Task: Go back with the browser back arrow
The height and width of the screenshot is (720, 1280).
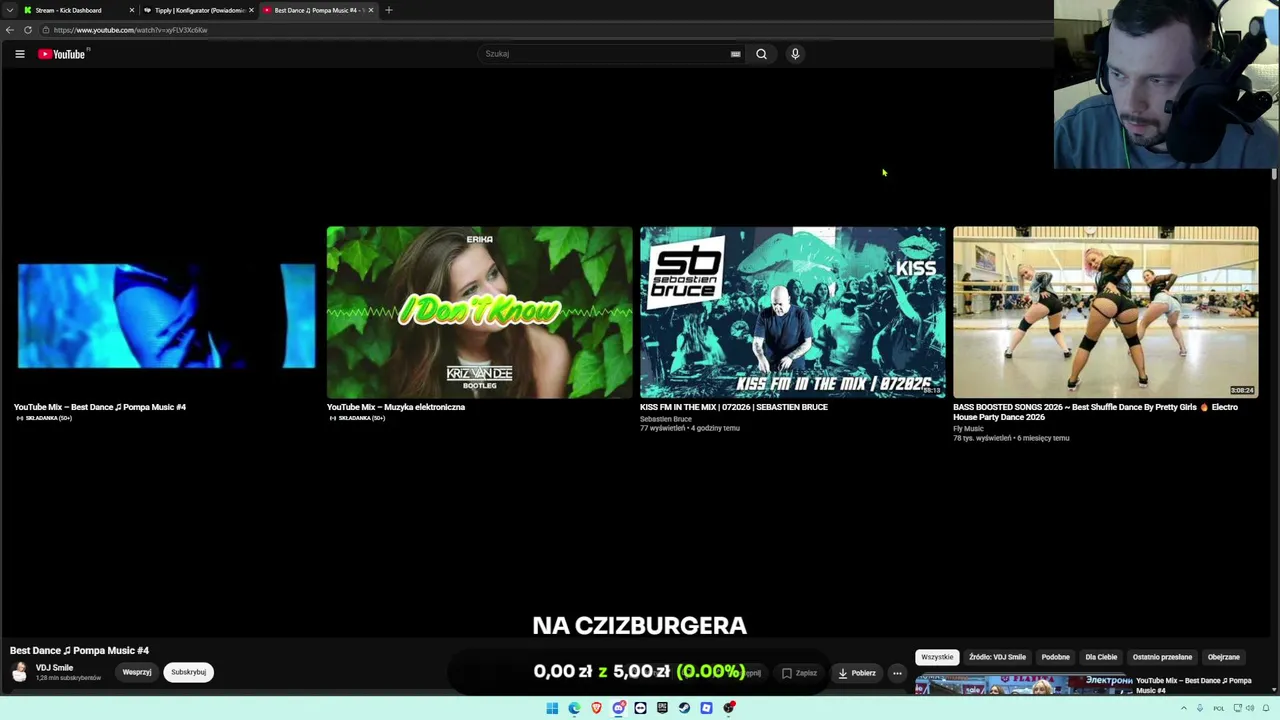Action: (10, 30)
